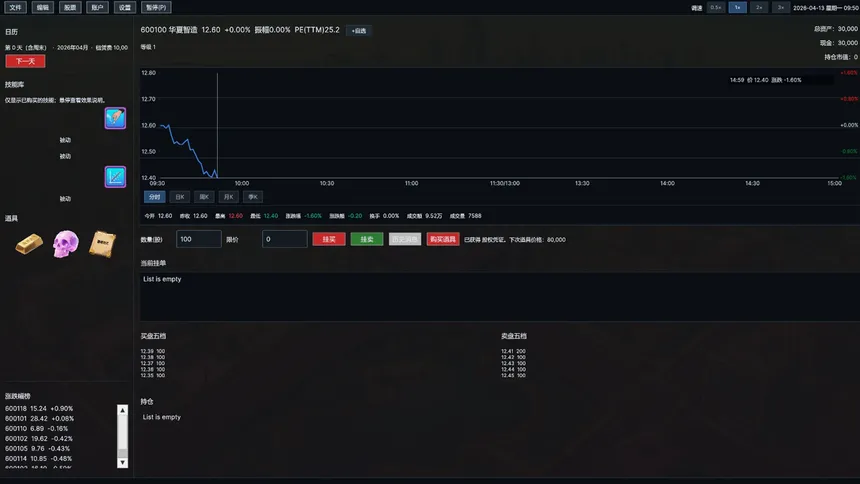This screenshot has width=860, height=484.
Task: Click scrollbar down arrow in ranking list
Action: (x=122, y=463)
